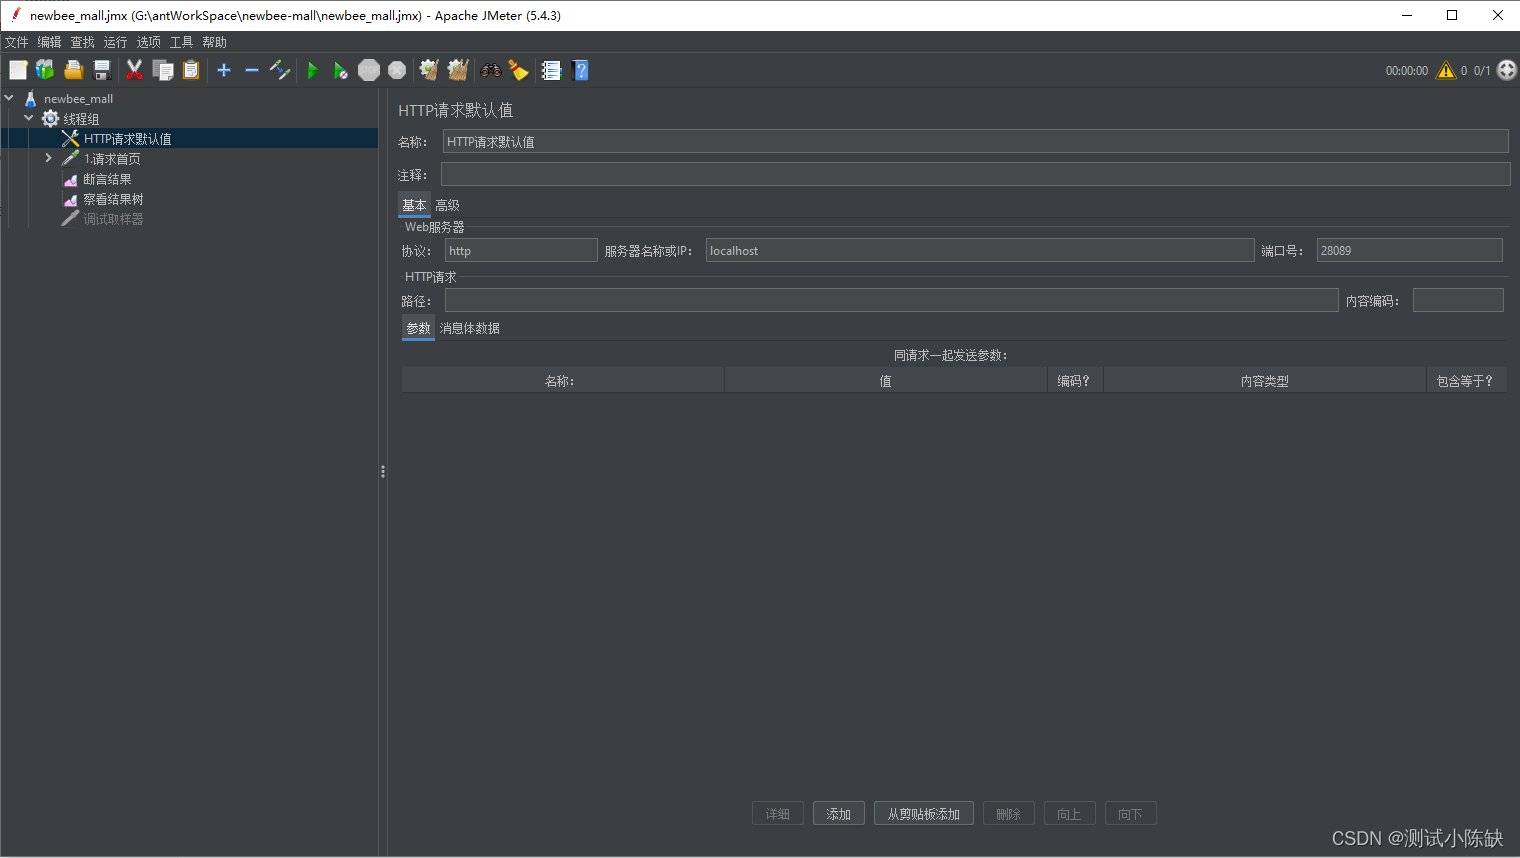
Task: Click the split pane divider handle
Action: coord(383,471)
